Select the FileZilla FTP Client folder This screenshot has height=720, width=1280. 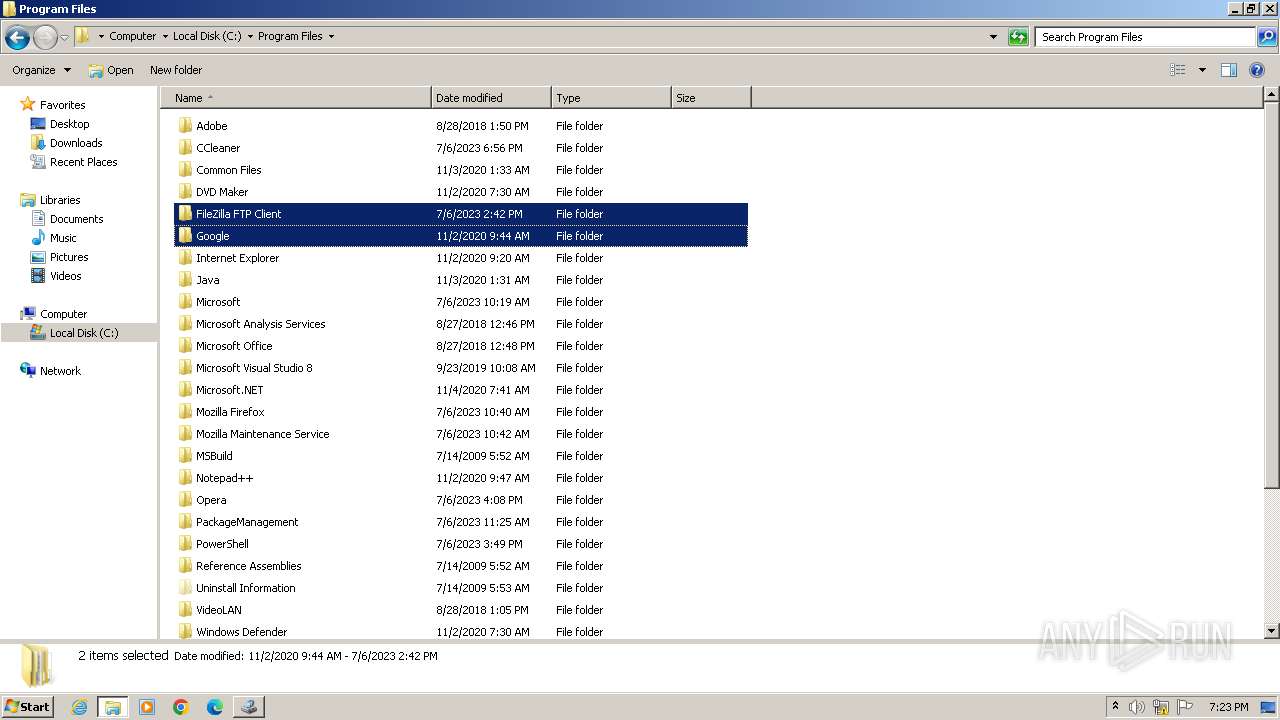pos(461,214)
